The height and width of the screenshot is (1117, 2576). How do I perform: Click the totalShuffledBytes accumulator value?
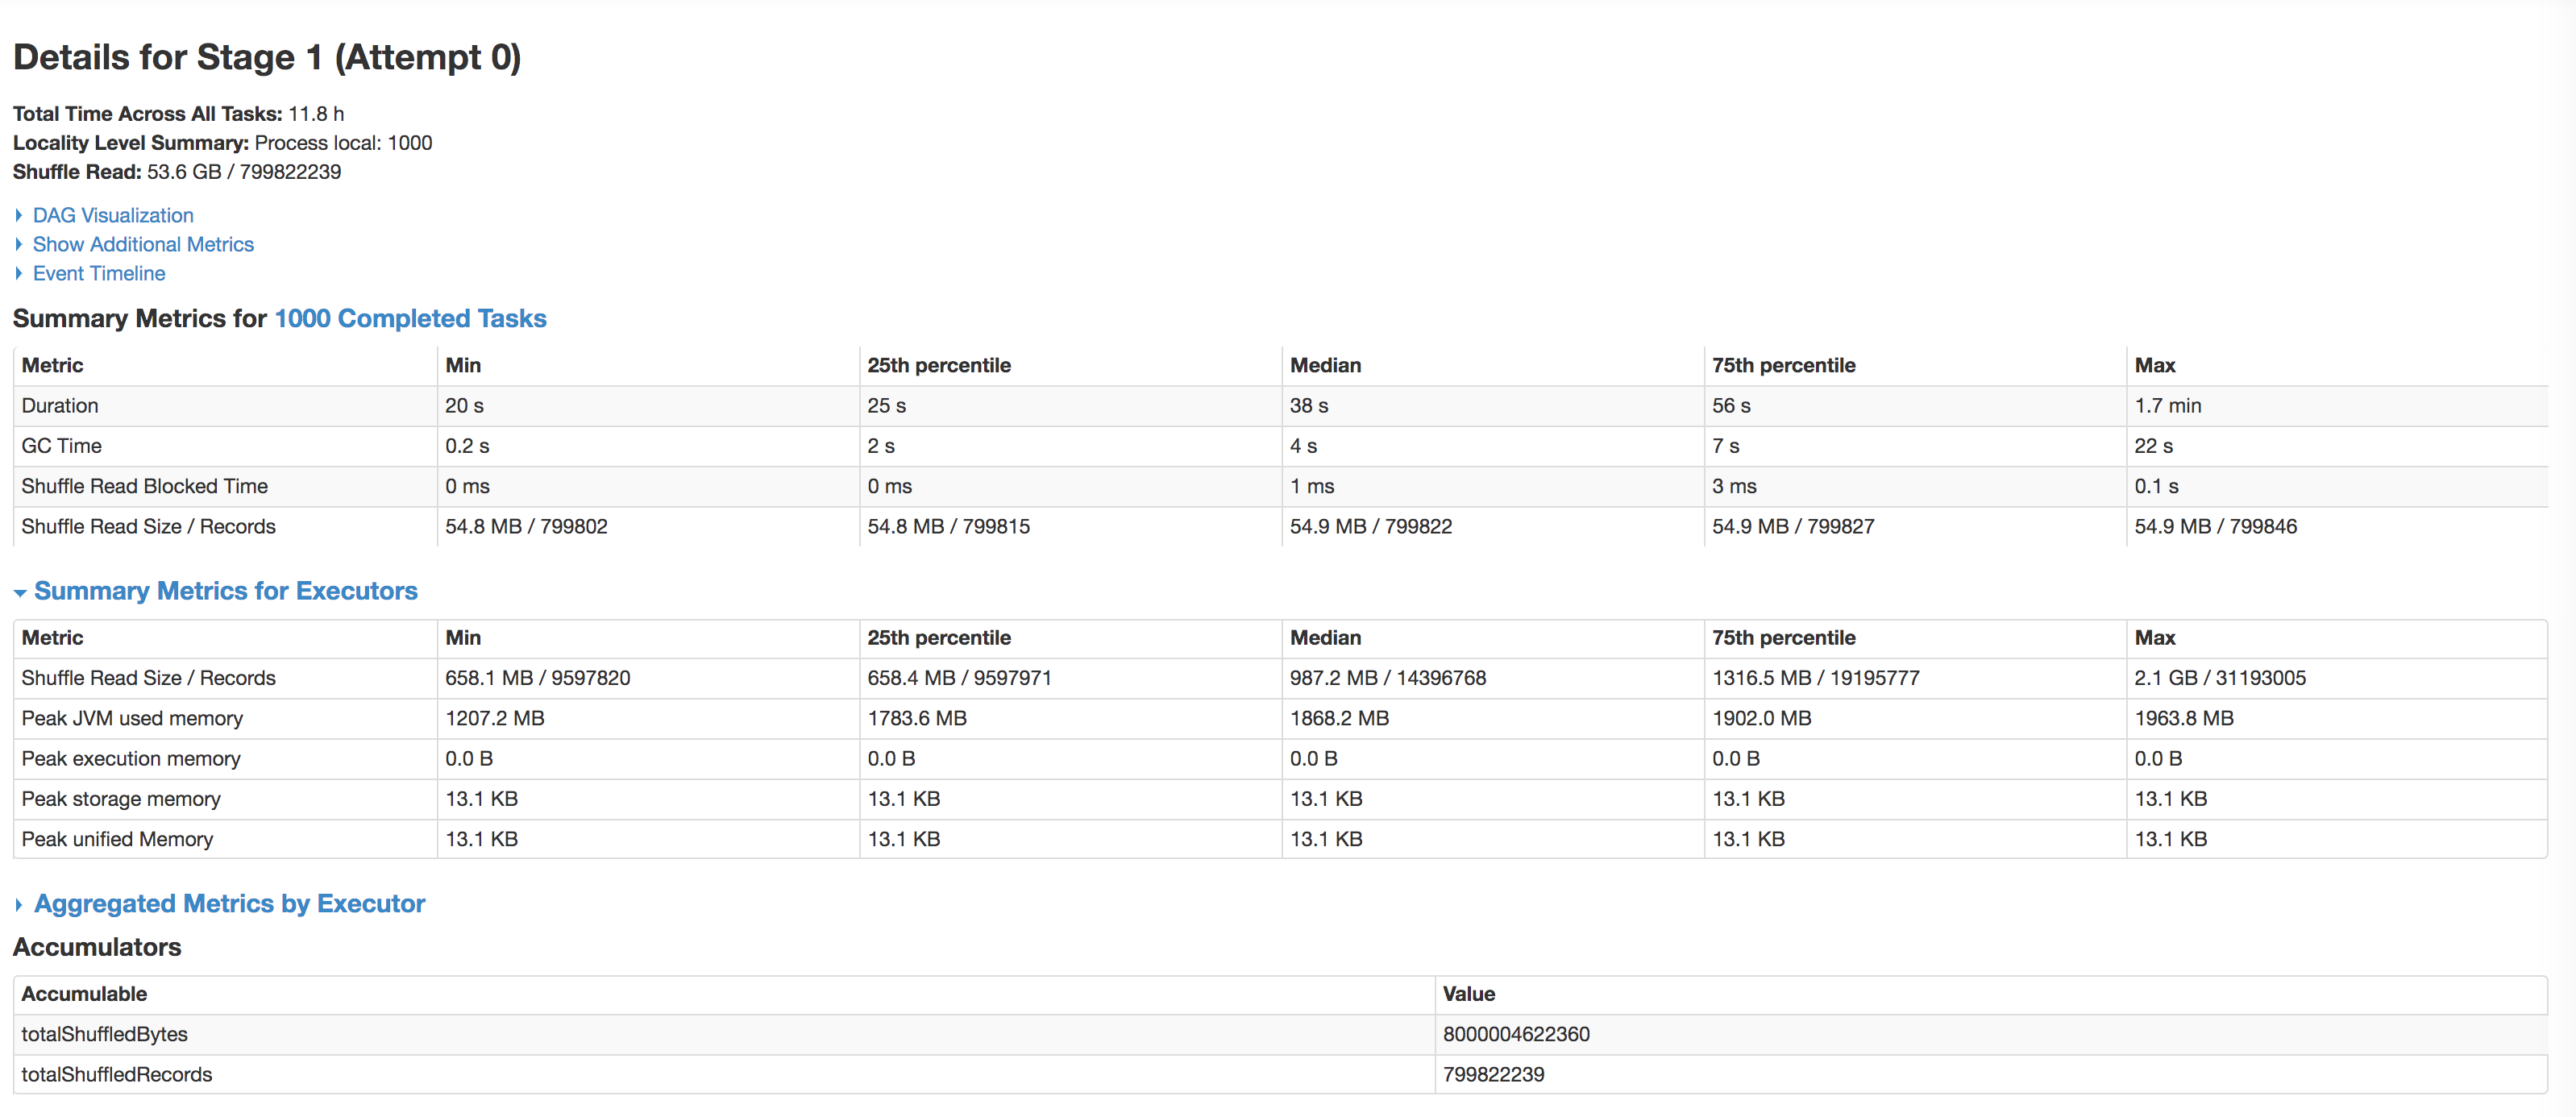(1515, 1034)
